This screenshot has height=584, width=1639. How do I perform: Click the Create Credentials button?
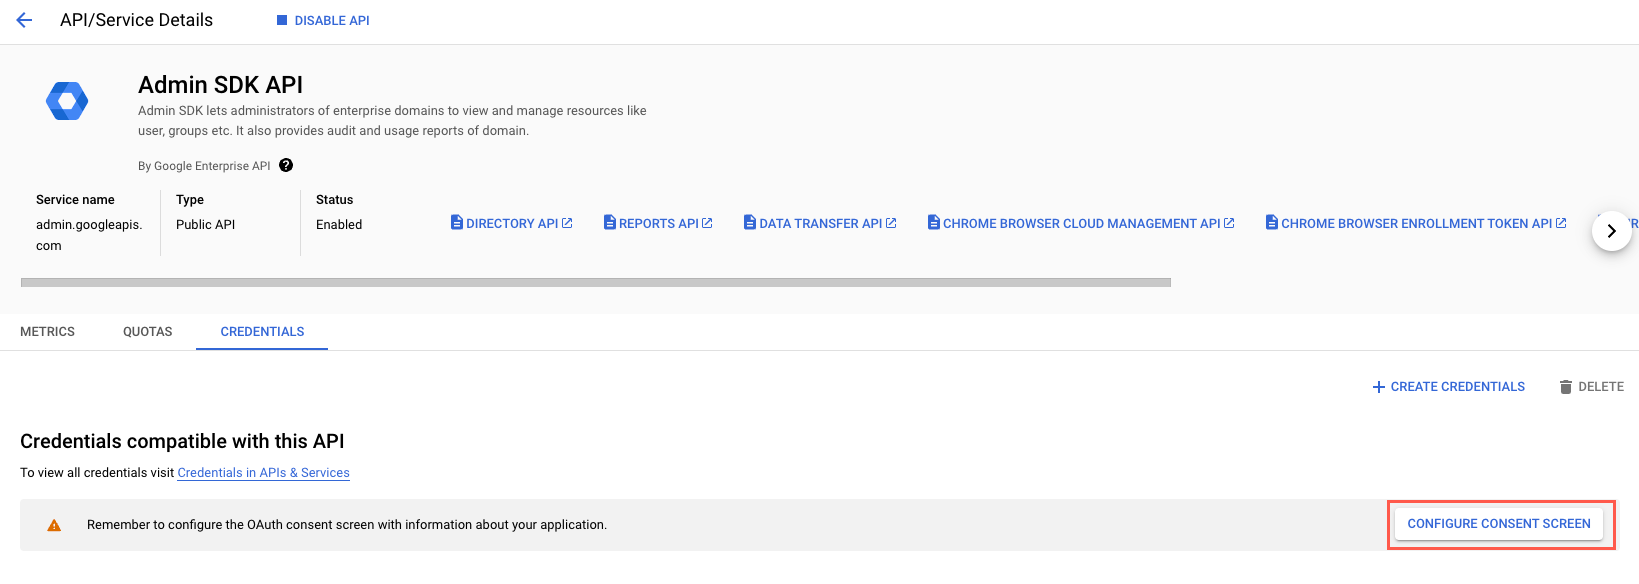tap(1448, 387)
